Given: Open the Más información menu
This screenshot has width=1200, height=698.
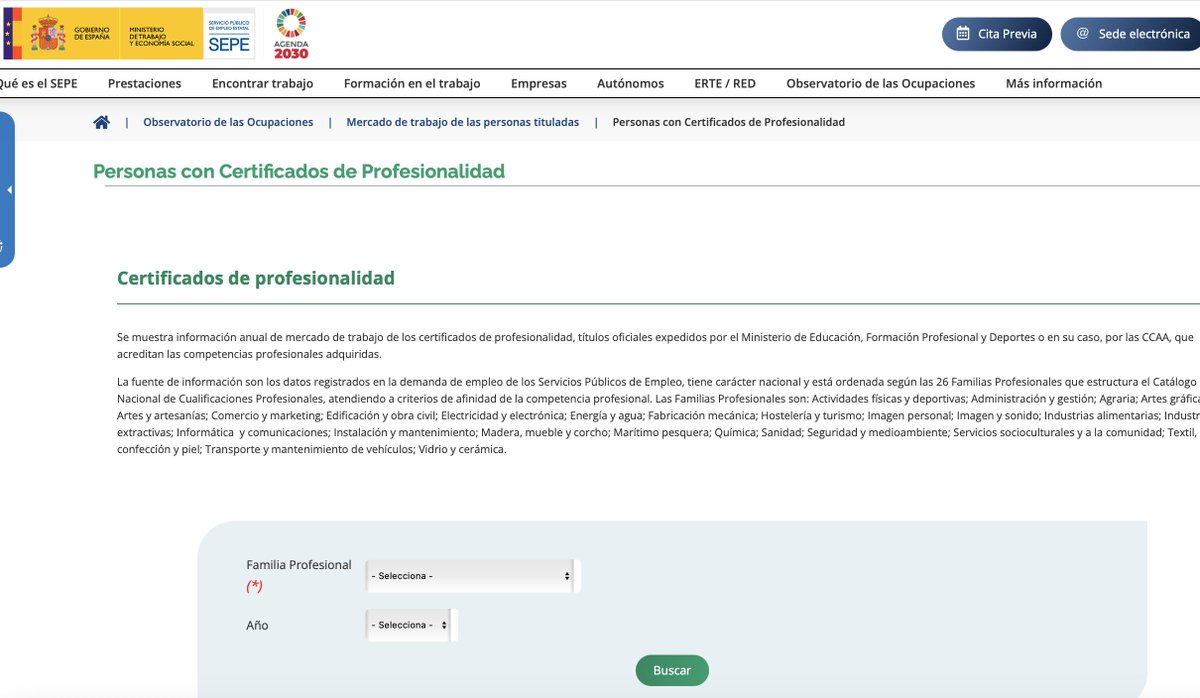Looking at the screenshot, I should click(1053, 84).
